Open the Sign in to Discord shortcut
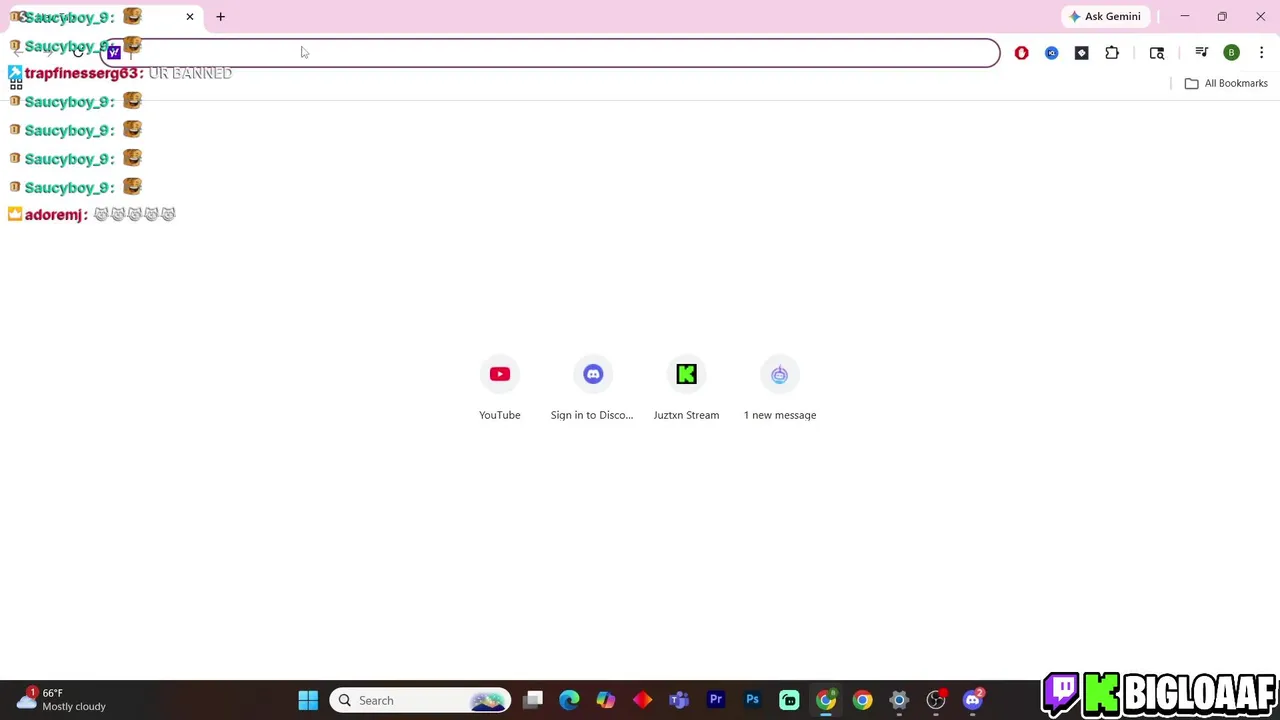This screenshot has width=1280, height=720. [593, 374]
